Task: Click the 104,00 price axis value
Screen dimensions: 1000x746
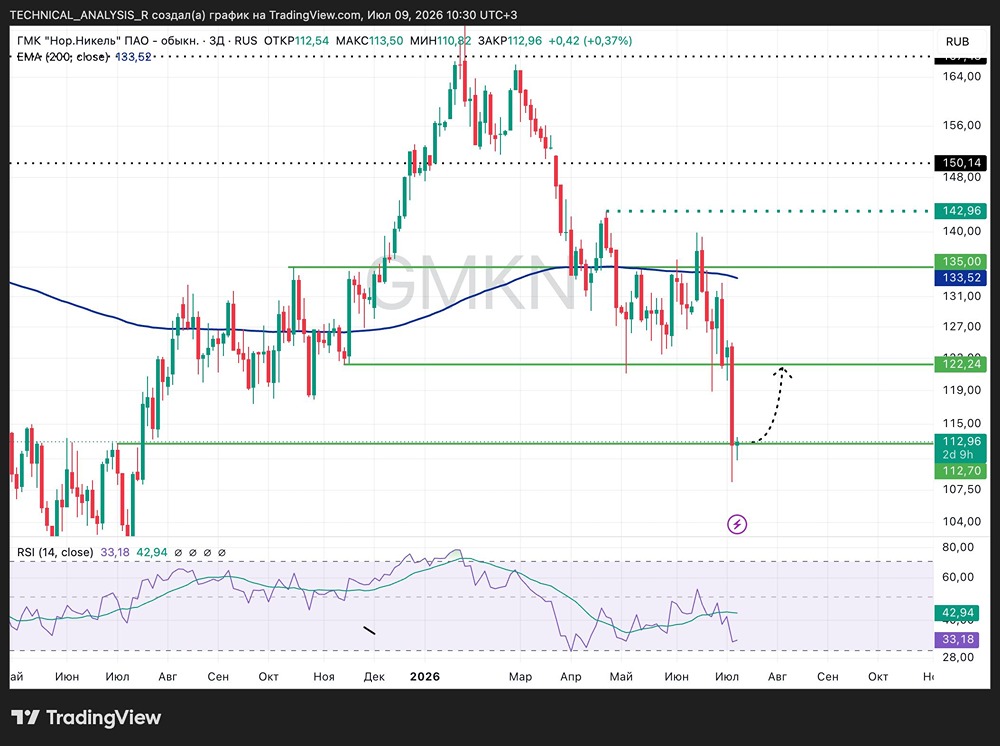Action: click(962, 522)
